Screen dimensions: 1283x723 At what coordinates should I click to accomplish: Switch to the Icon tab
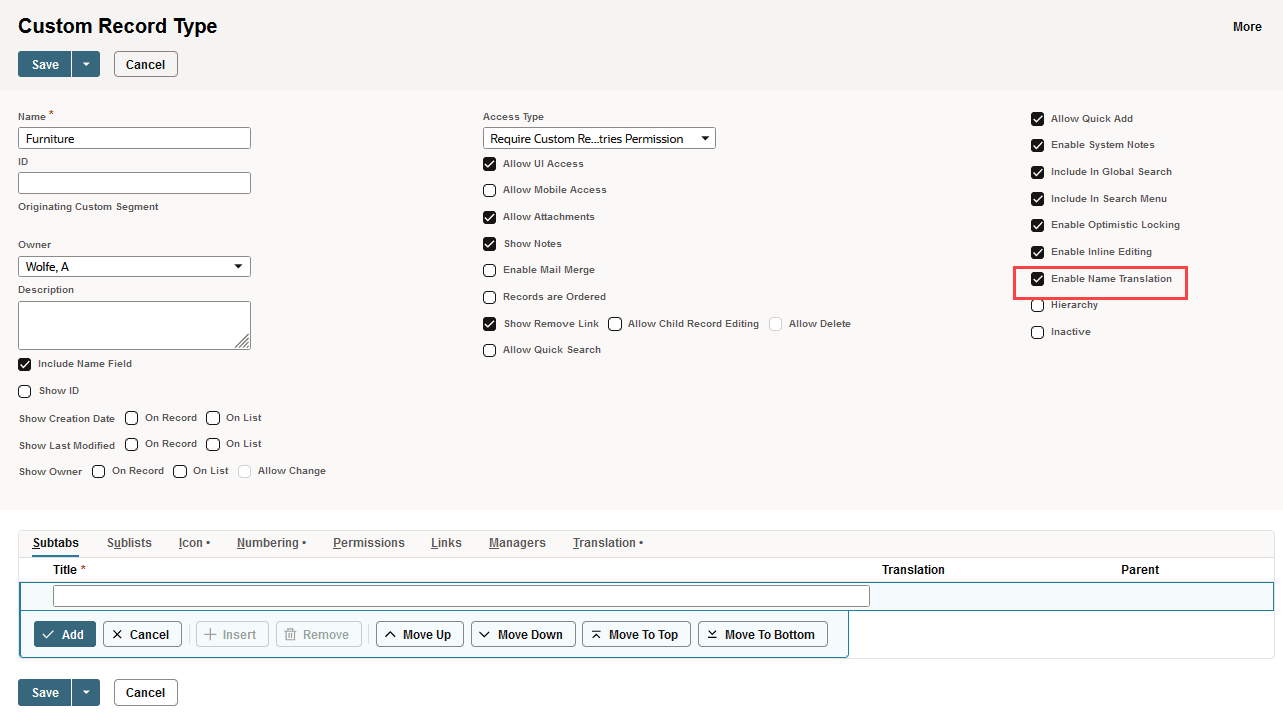pos(194,543)
